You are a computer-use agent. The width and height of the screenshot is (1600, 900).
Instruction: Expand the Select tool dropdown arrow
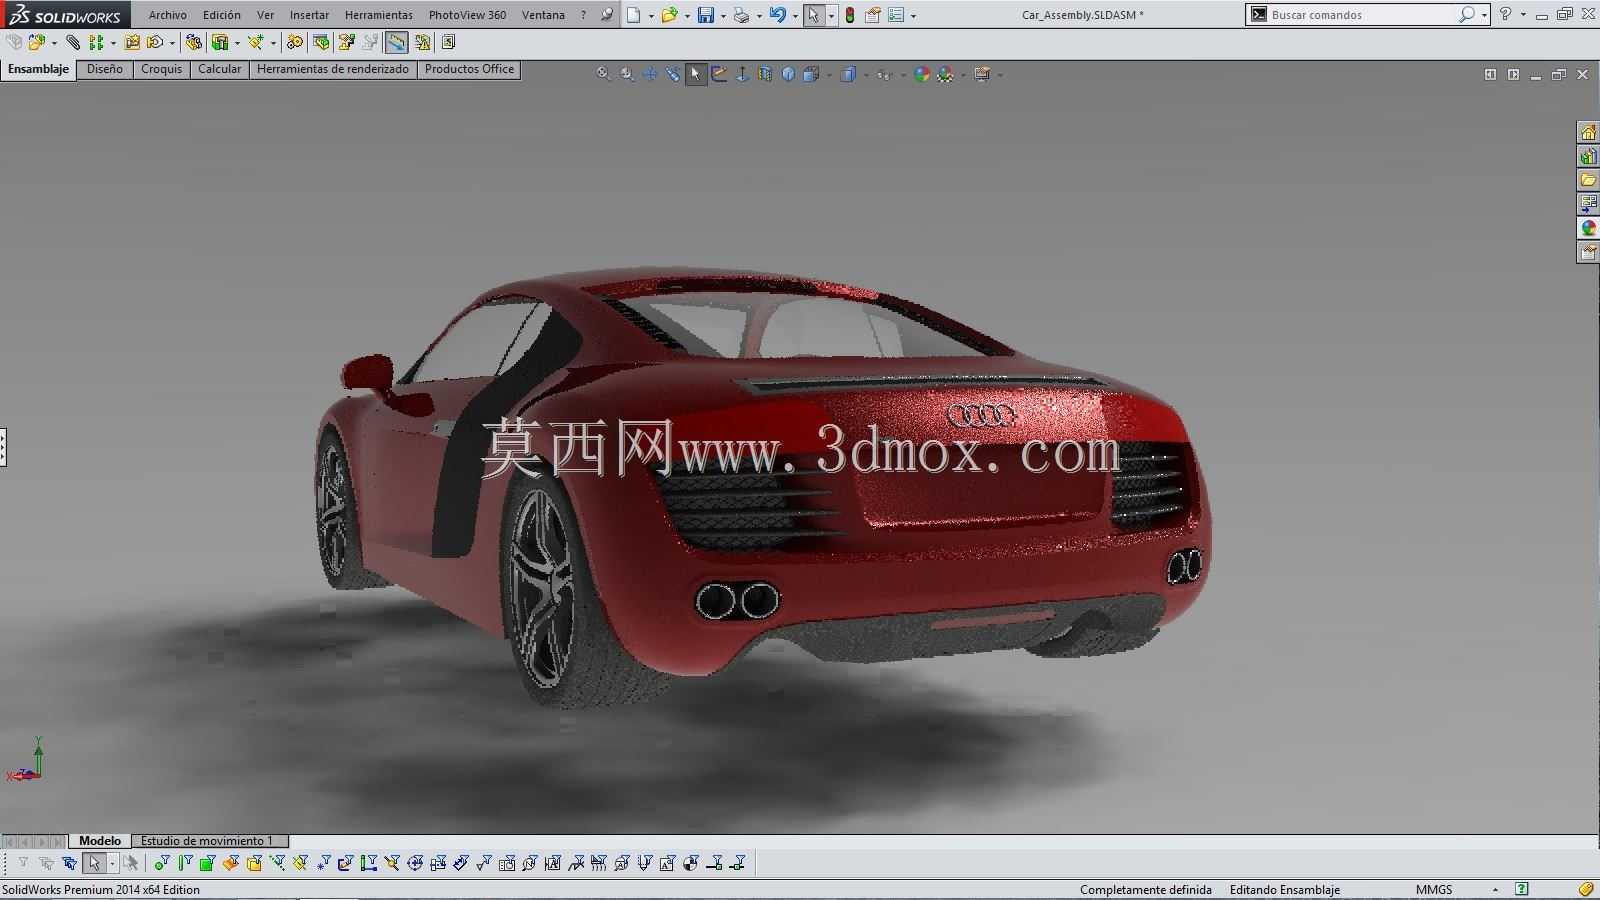click(831, 16)
